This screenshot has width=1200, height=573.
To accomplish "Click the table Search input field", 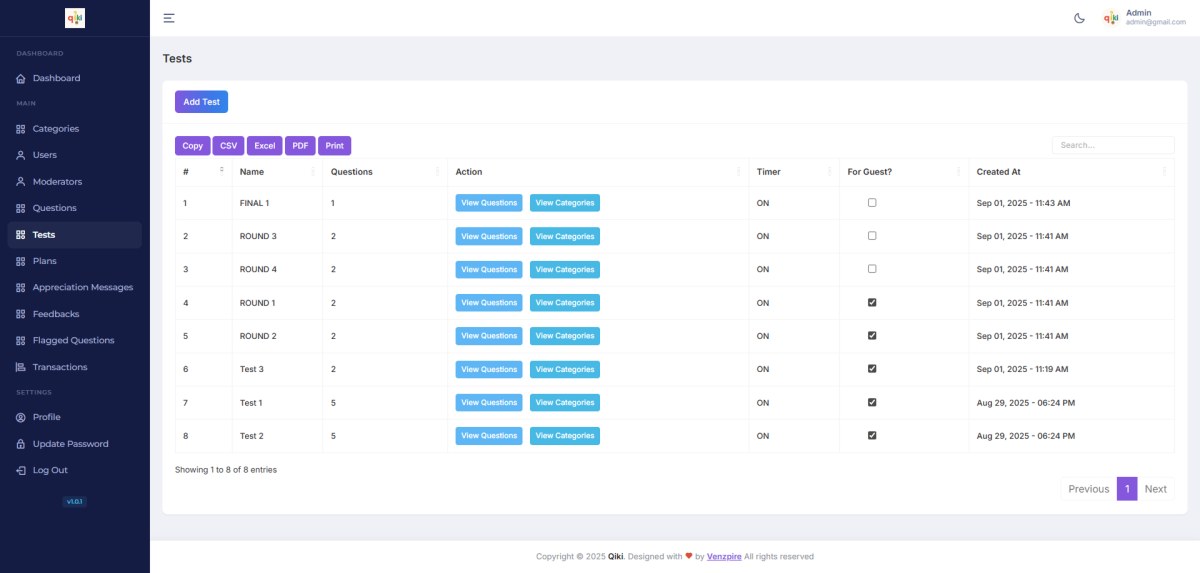I will pyautogui.click(x=1112, y=145).
